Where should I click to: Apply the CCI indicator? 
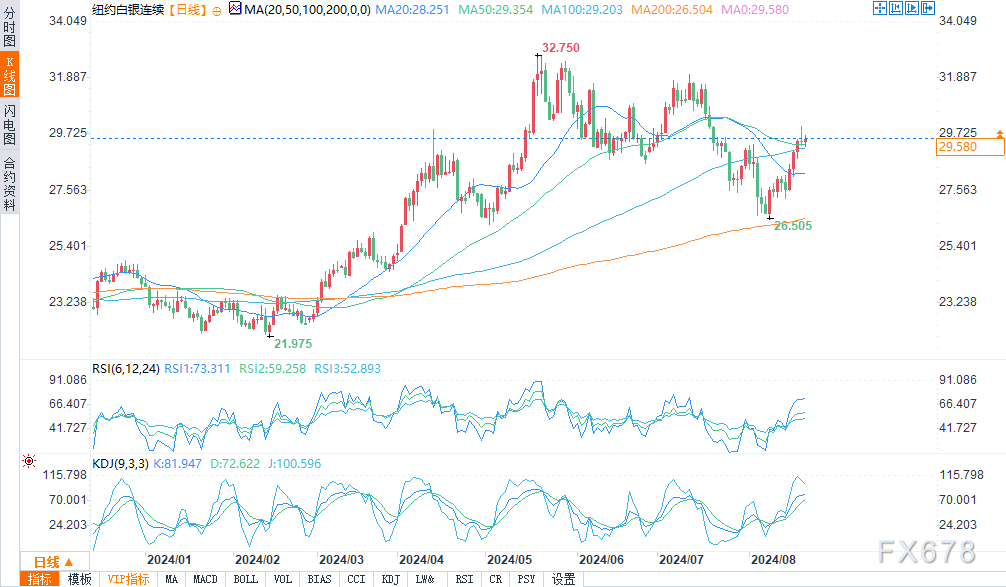click(x=356, y=579)
